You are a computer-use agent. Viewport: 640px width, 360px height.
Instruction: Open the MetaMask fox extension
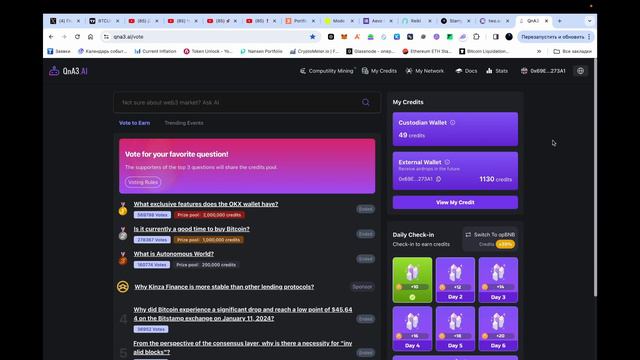[344, 37]
